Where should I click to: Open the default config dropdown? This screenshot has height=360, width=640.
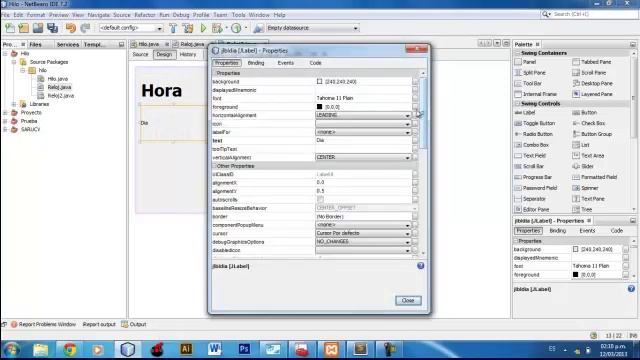160,28
